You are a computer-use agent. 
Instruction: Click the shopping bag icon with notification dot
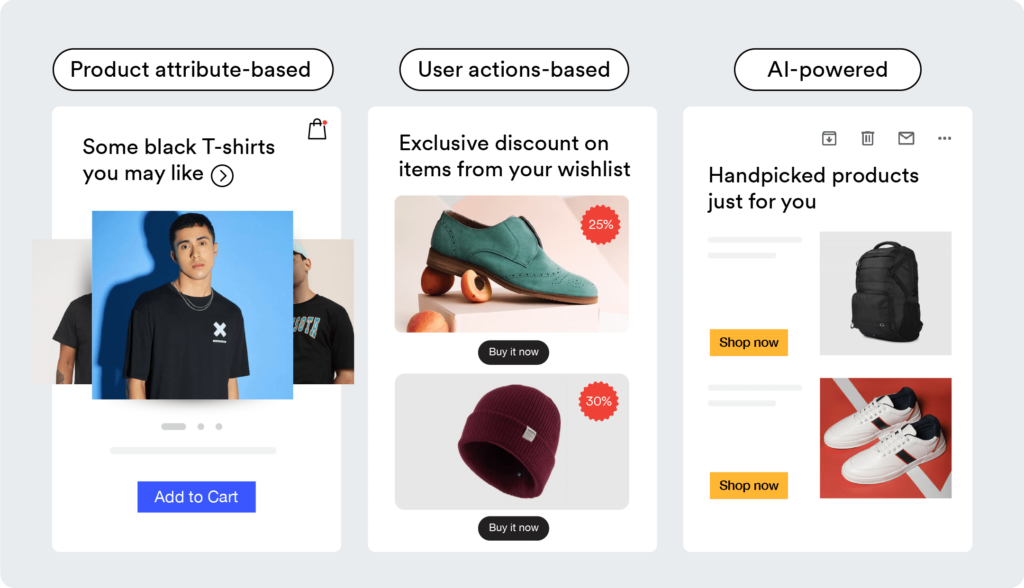tap(317, 128)
